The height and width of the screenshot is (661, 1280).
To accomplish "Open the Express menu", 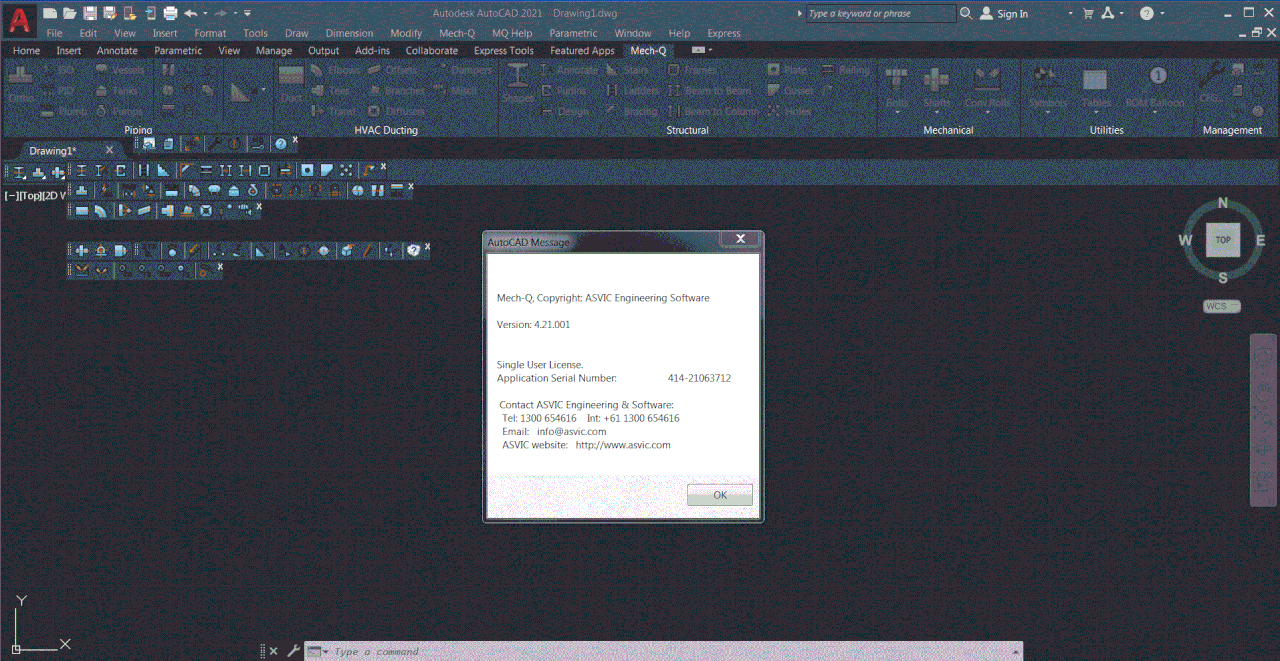I will [724, 33].
